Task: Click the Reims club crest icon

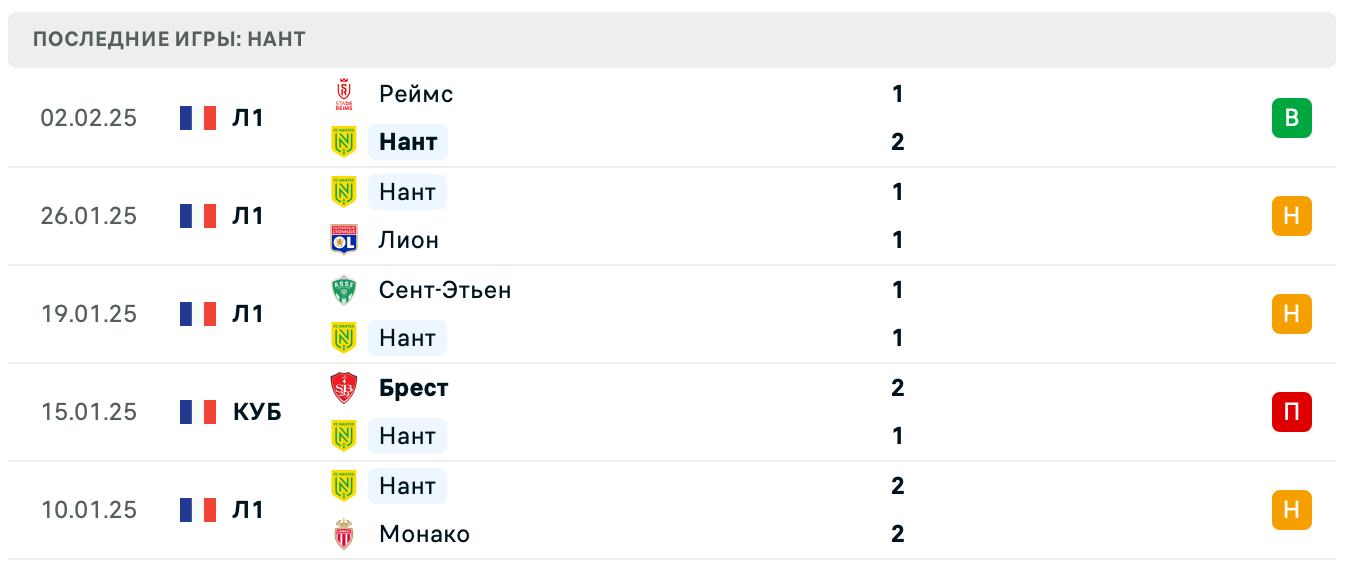Action: (x=344, y=94)
